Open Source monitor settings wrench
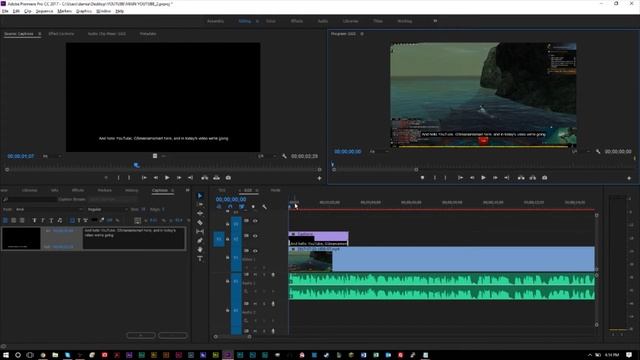The height and width of the screenshot is (360, 640). (284, 156)
